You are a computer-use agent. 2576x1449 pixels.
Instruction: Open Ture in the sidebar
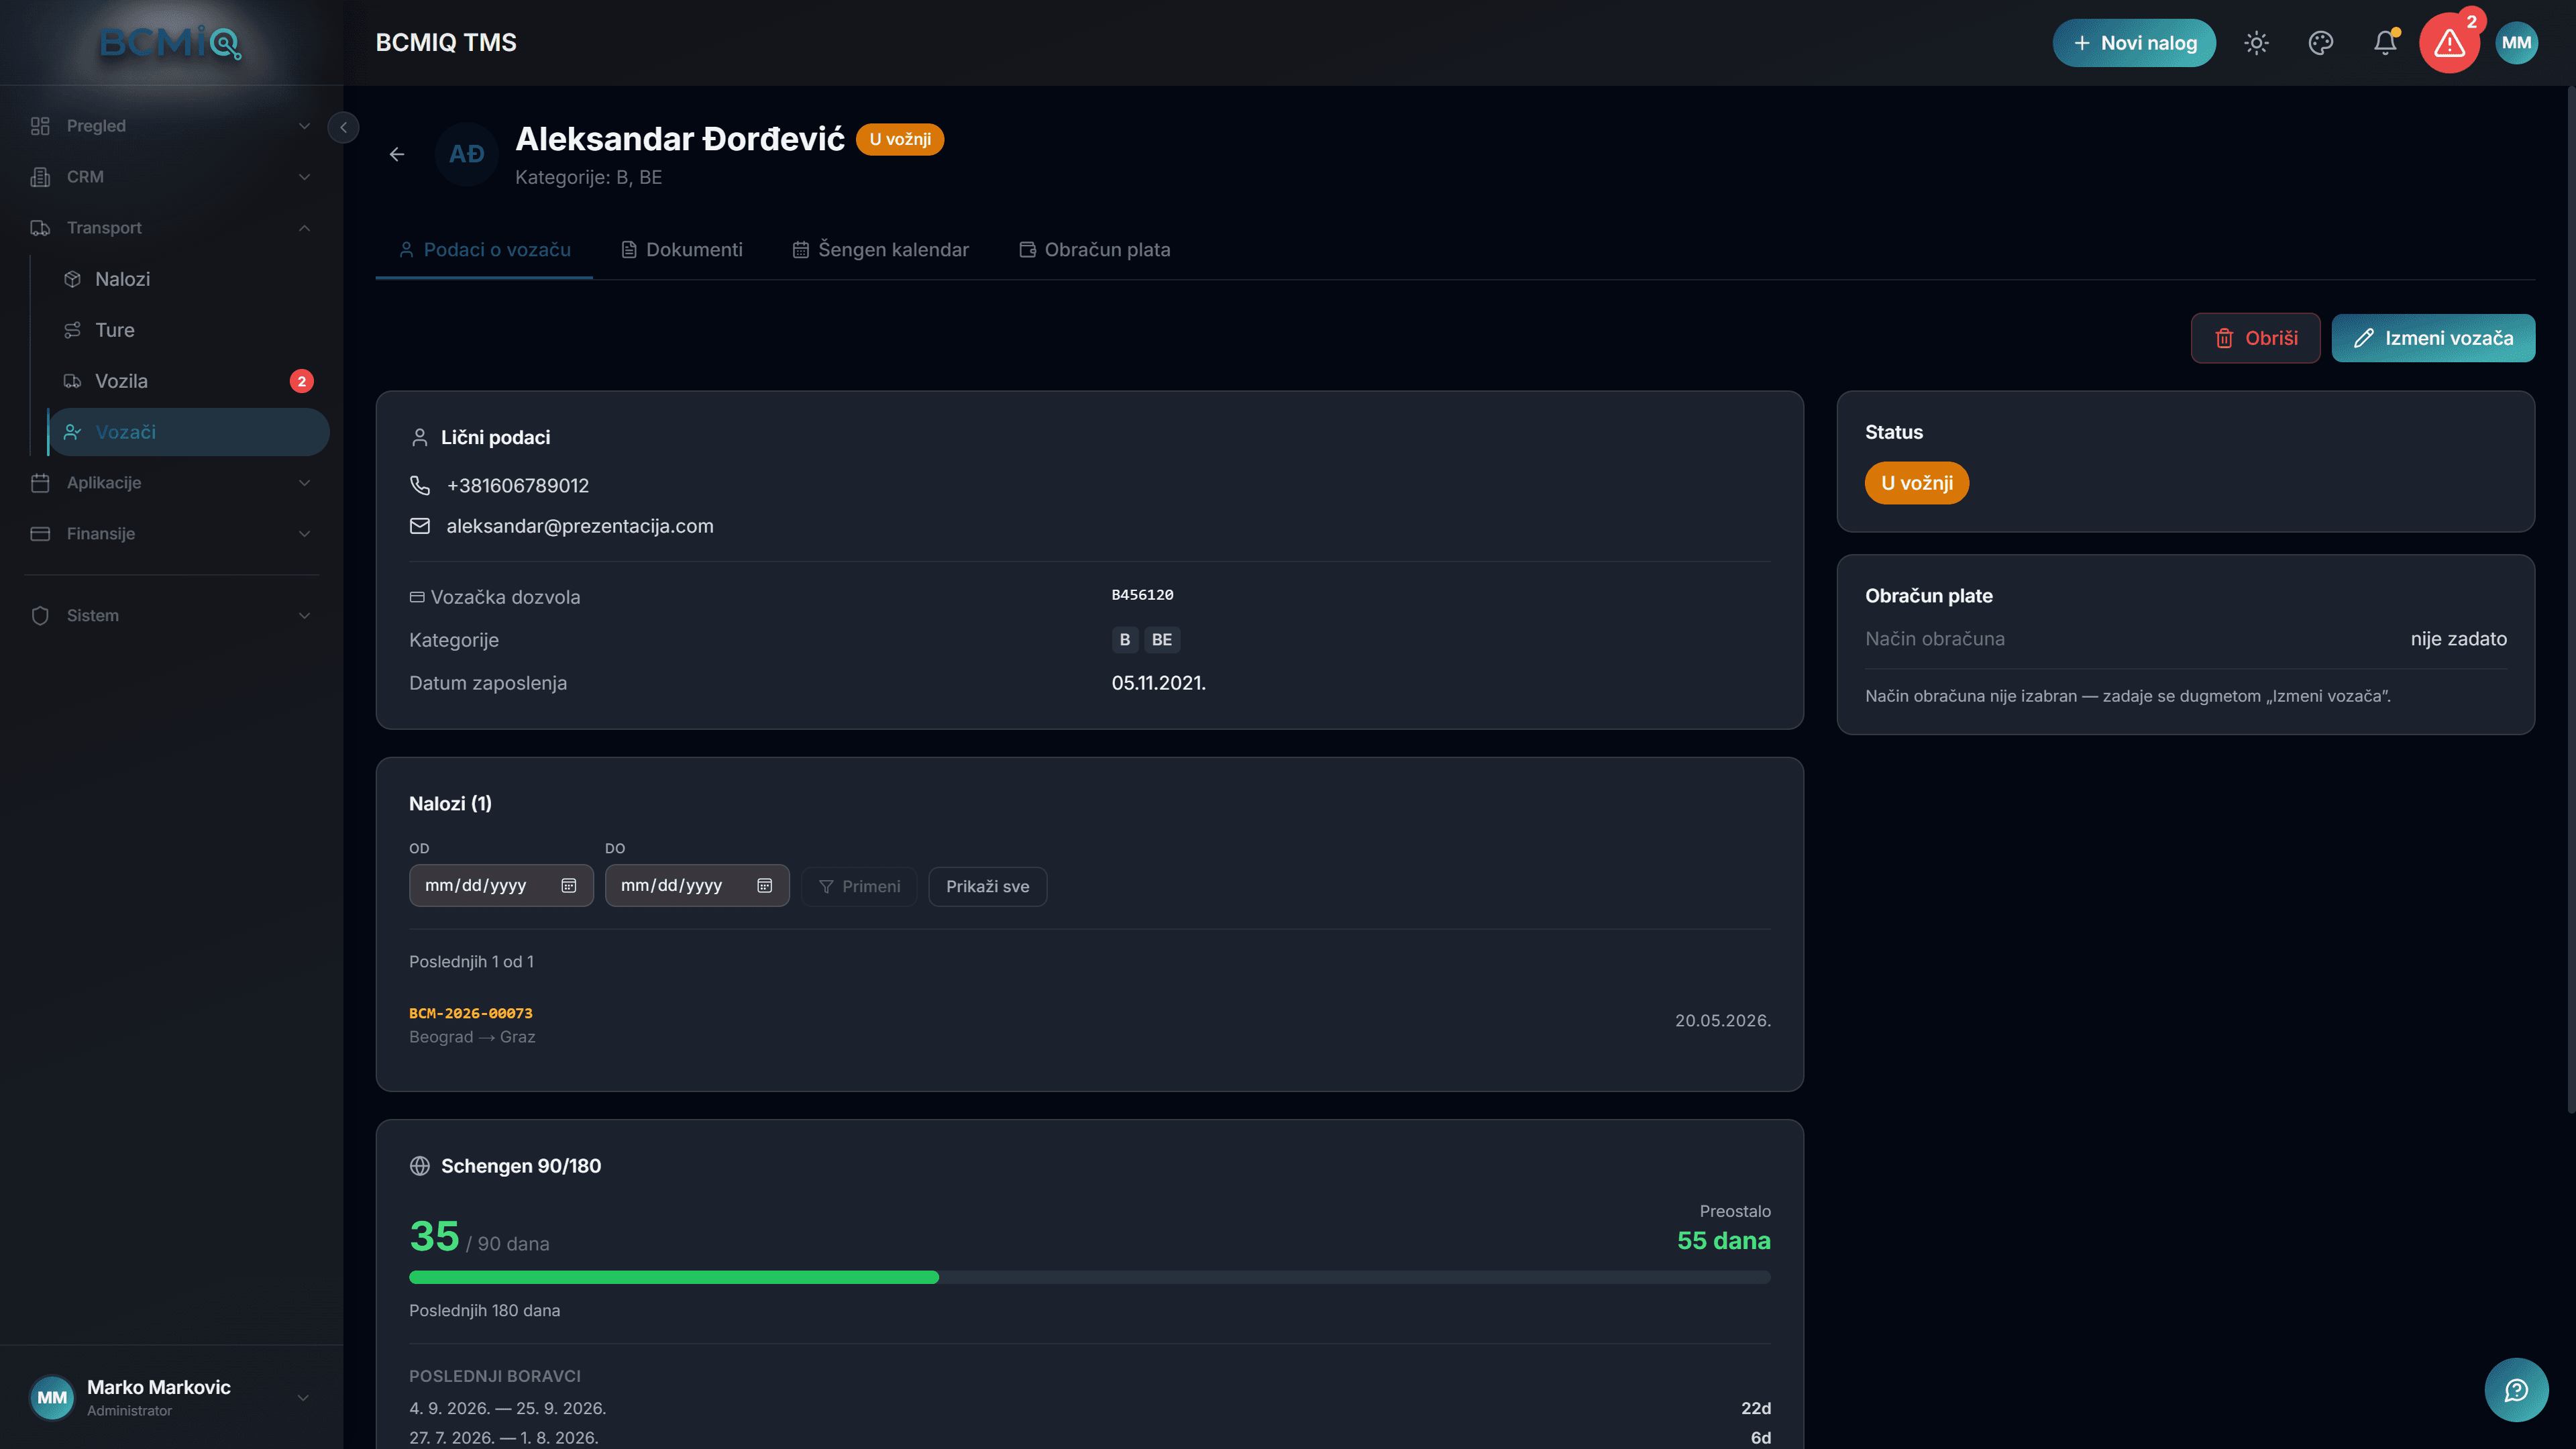pyautogui.click(x=189, y=330)
